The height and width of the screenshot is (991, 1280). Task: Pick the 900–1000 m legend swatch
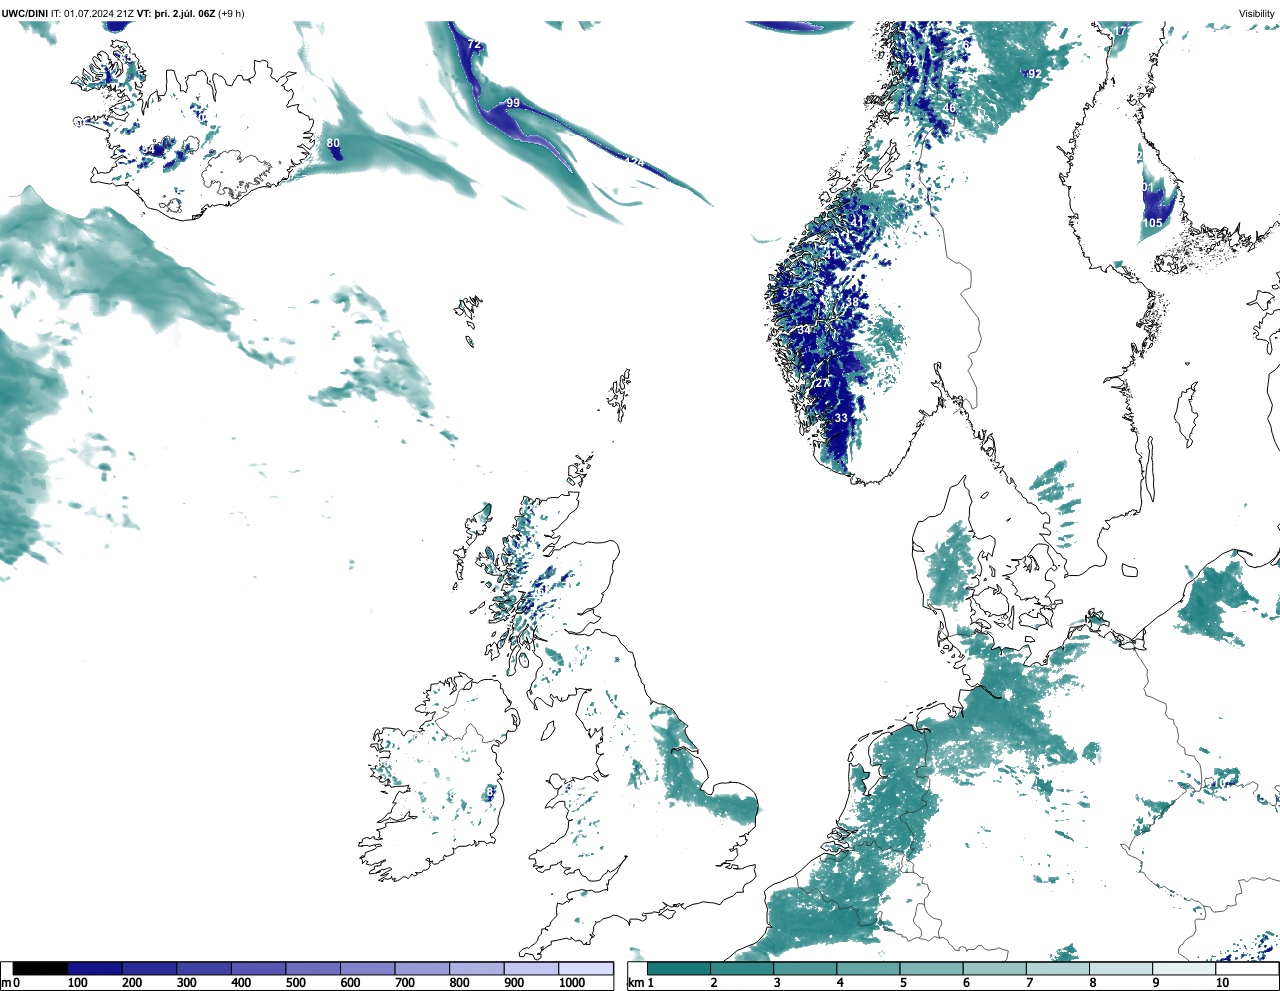531,969
